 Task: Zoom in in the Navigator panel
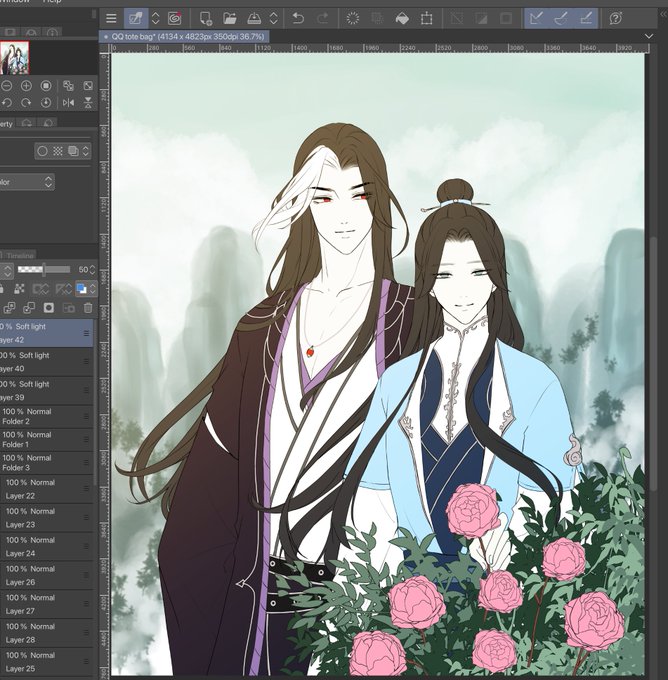[x=26, y=86]
